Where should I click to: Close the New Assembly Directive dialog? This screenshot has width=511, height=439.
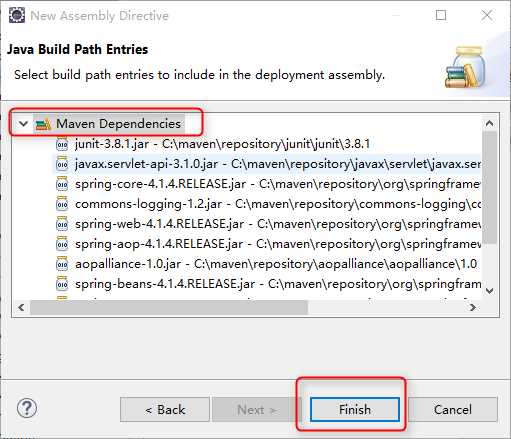[x=487, y=15]
